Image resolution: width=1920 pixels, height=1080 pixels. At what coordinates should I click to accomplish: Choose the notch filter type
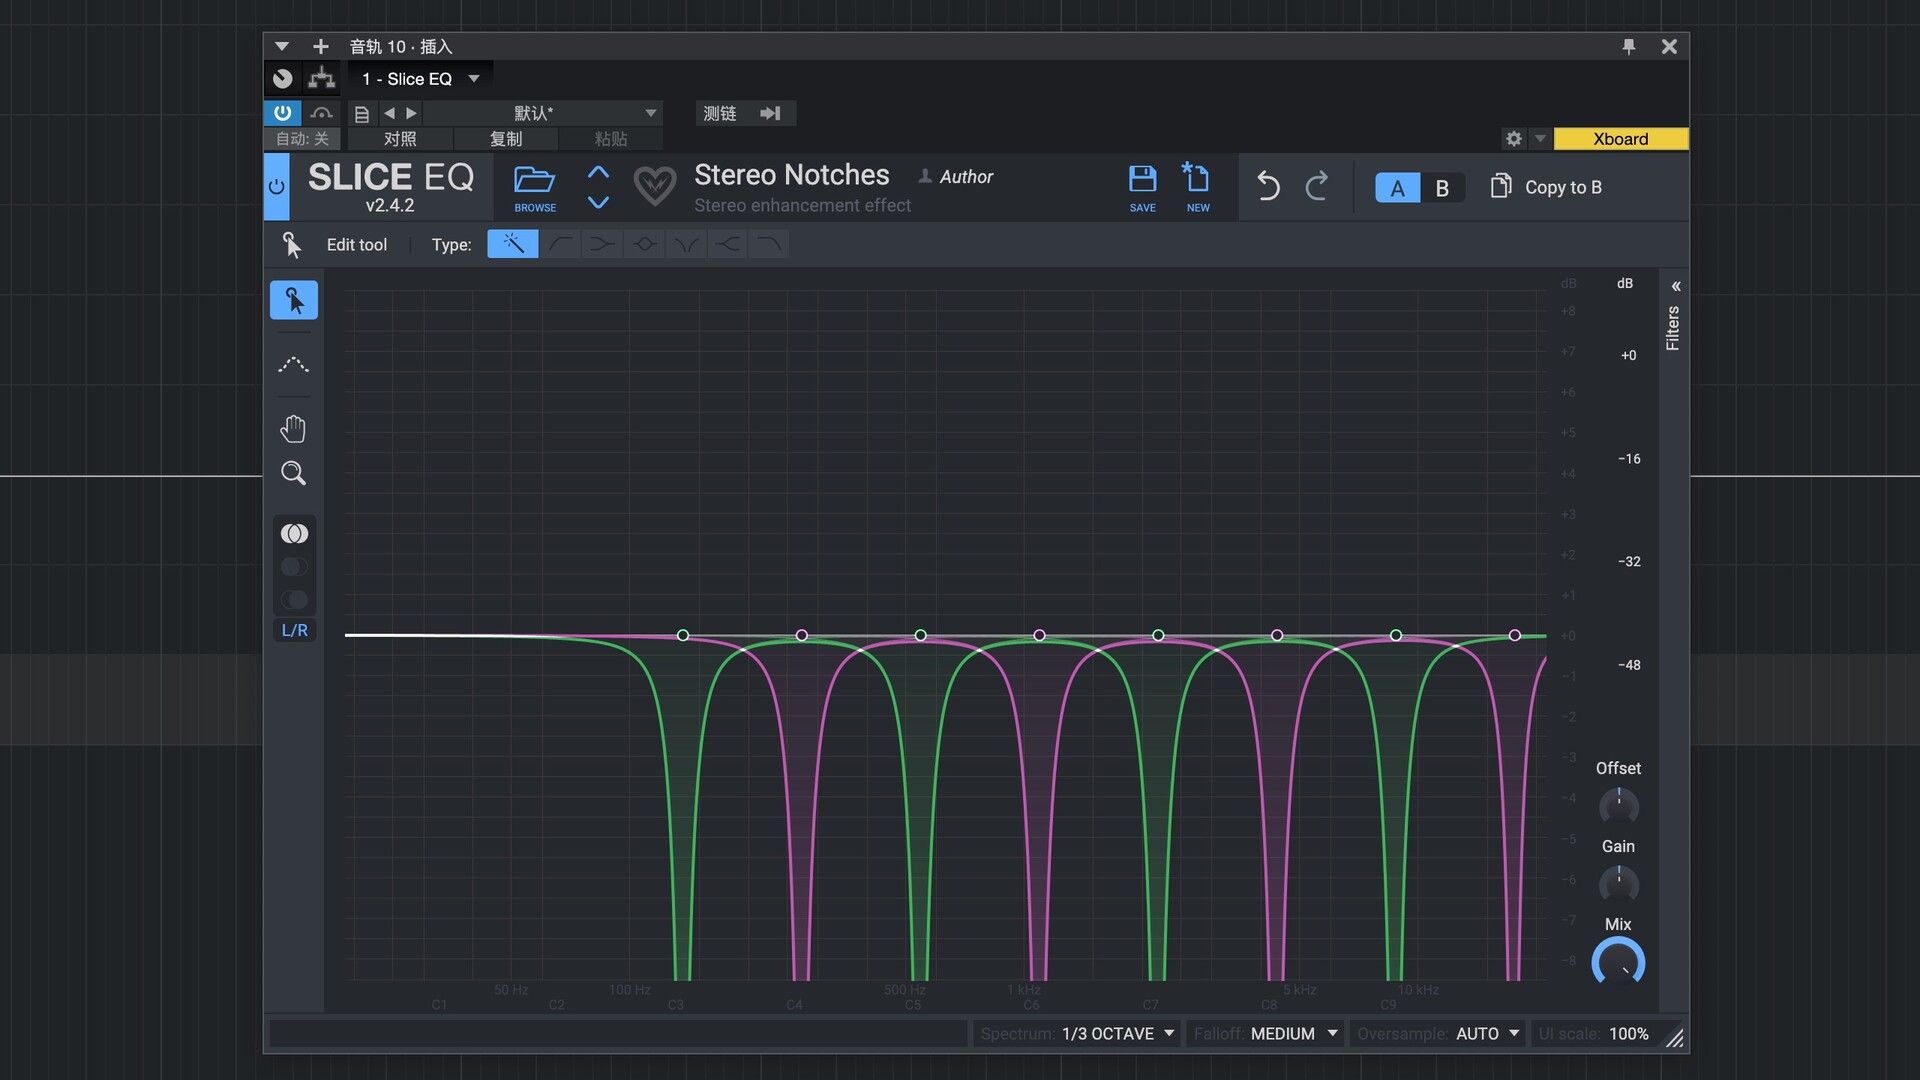tap(686, 244)
